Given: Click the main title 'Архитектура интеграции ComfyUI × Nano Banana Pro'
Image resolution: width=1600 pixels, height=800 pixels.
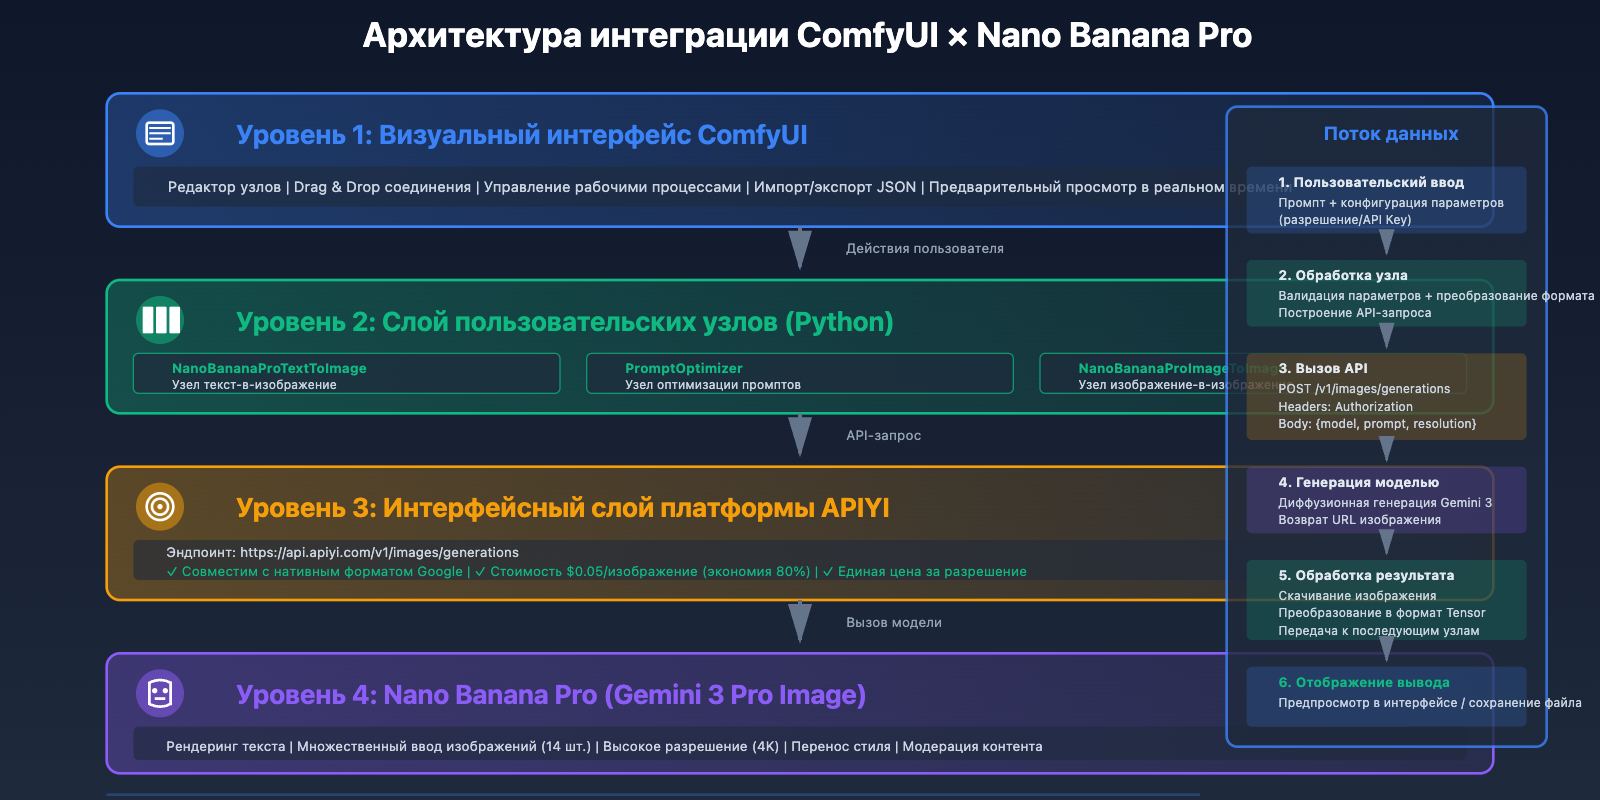Looking at the screenshot, I should click(x=807, y=35).
